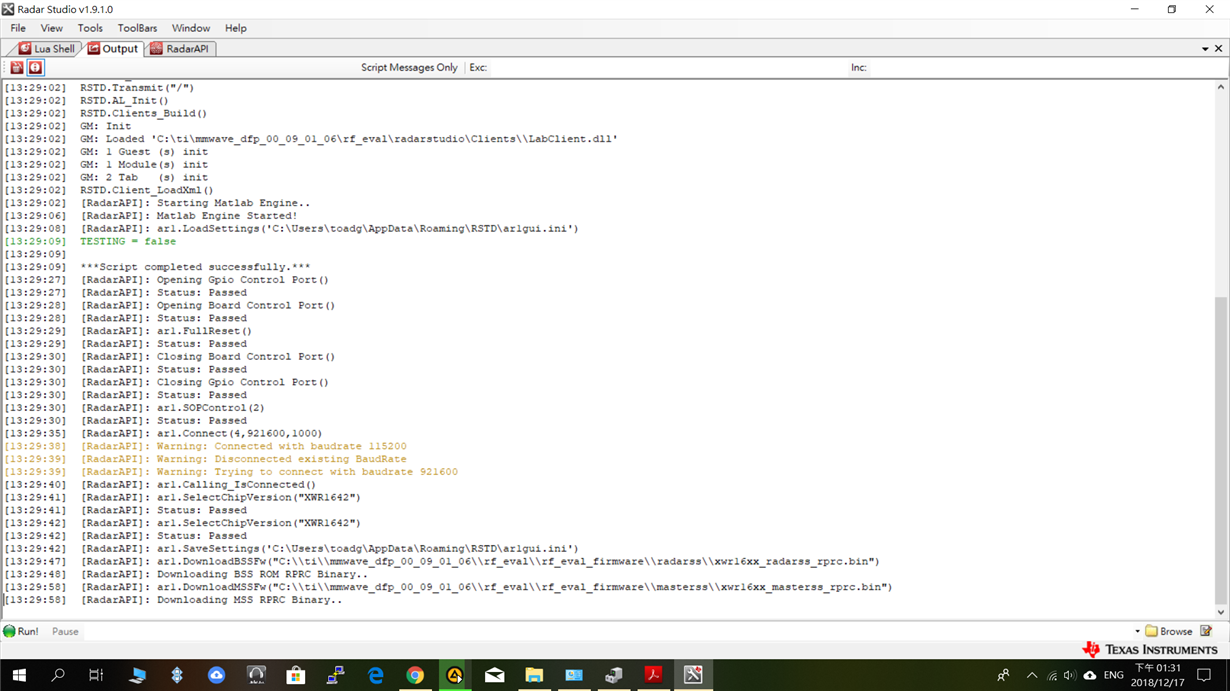Open Microsoft Edge from the taskbar
The image size is (1230, 691).
[375, 675]
